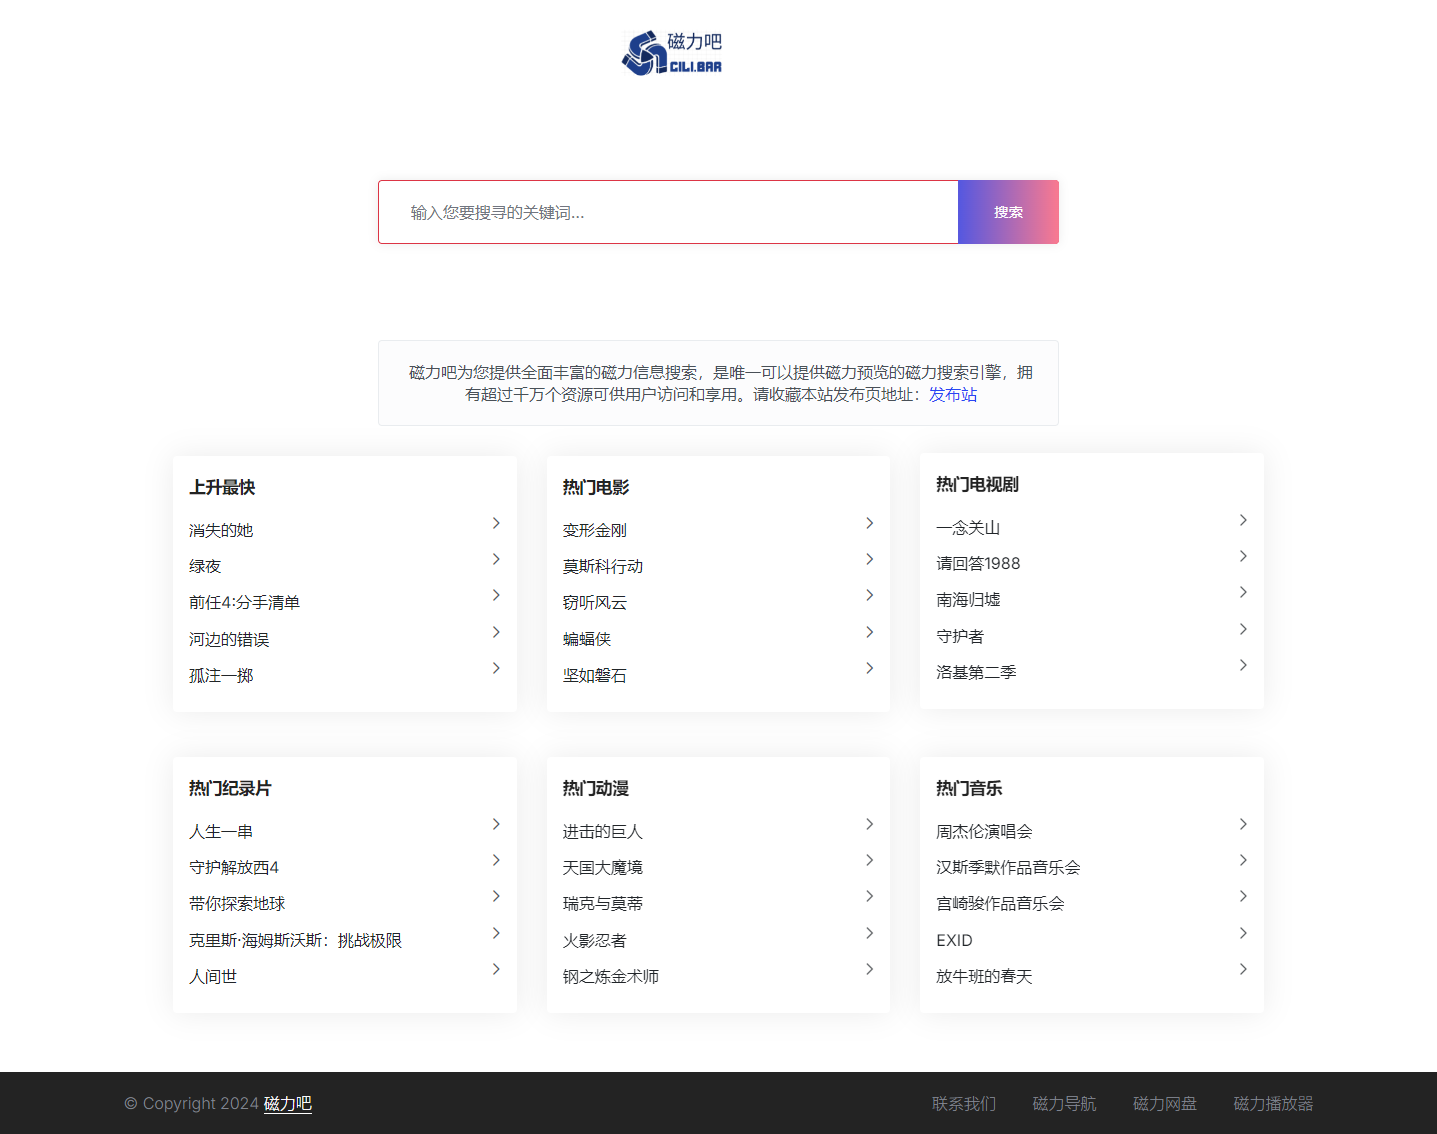Click the arrow beside EXID
Viewport: 1437px width, 1134px height.
tap(1243, 933)
